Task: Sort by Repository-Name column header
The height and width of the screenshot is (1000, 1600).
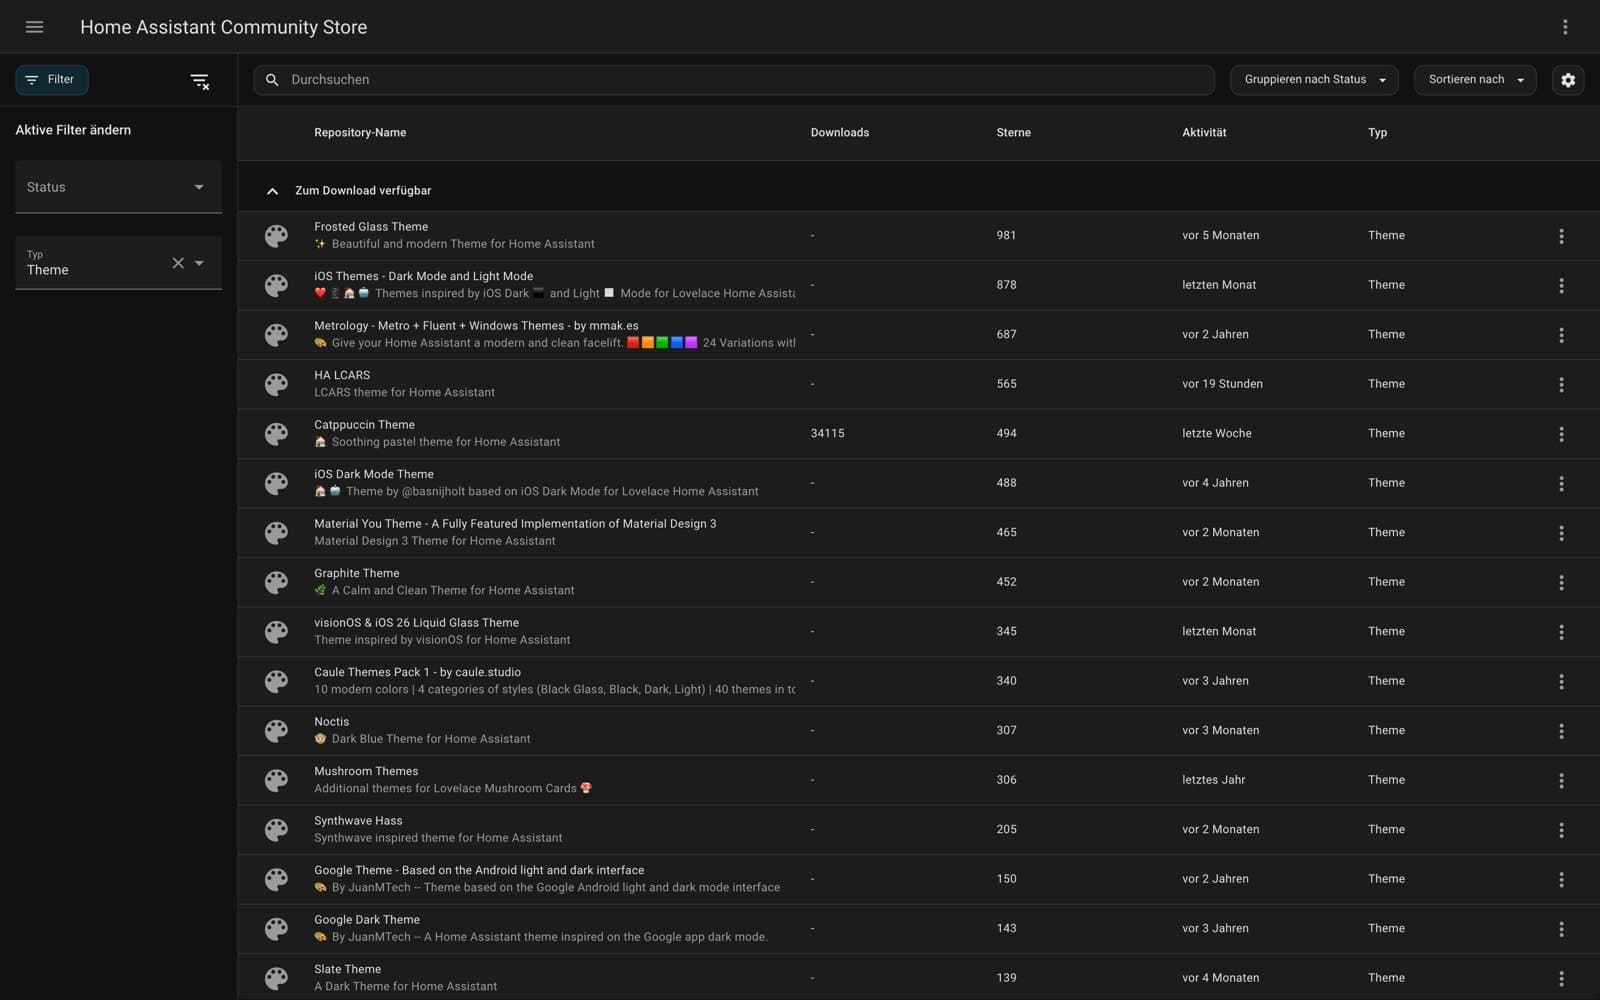Action: click(x=360, y=133)
